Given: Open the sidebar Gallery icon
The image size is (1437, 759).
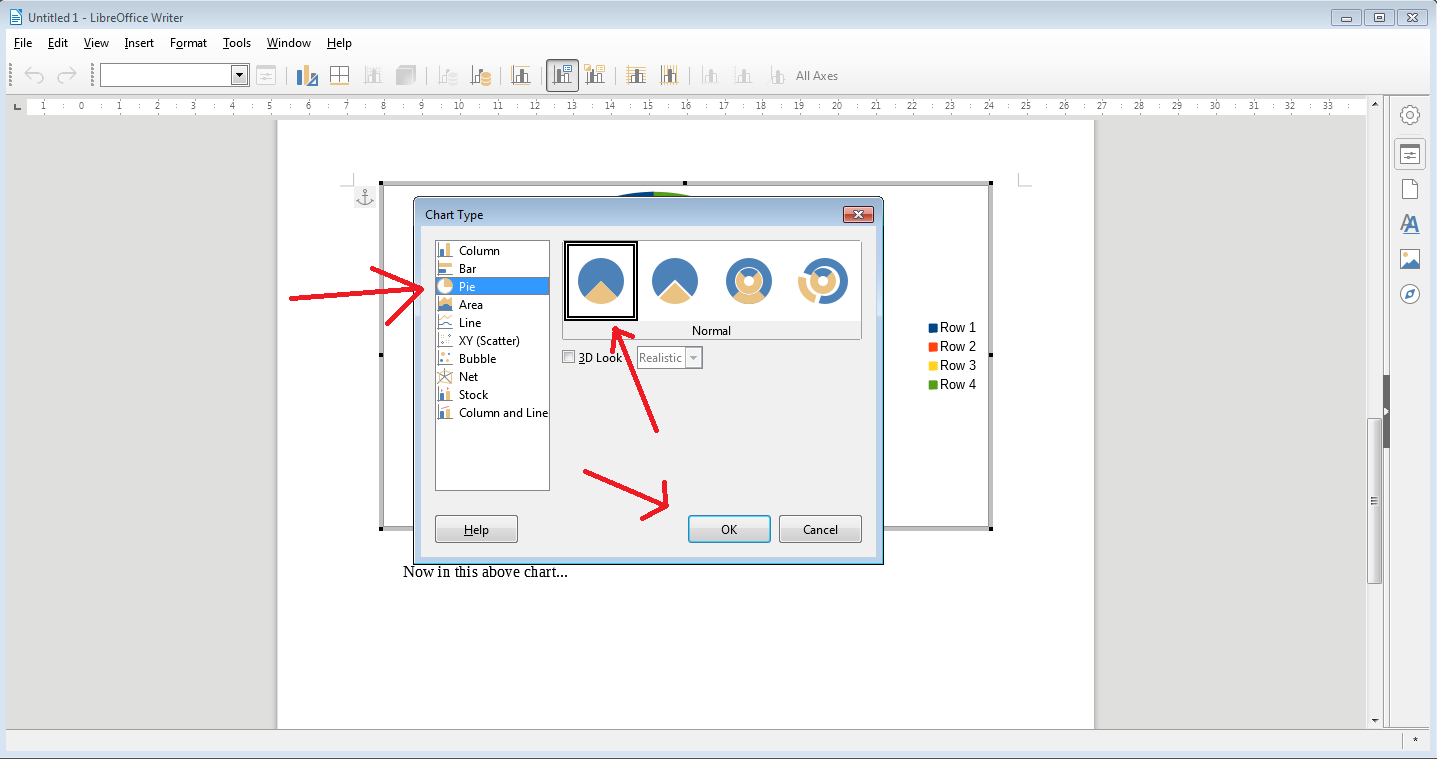Looking at the screenshot, I should 1410,260.
